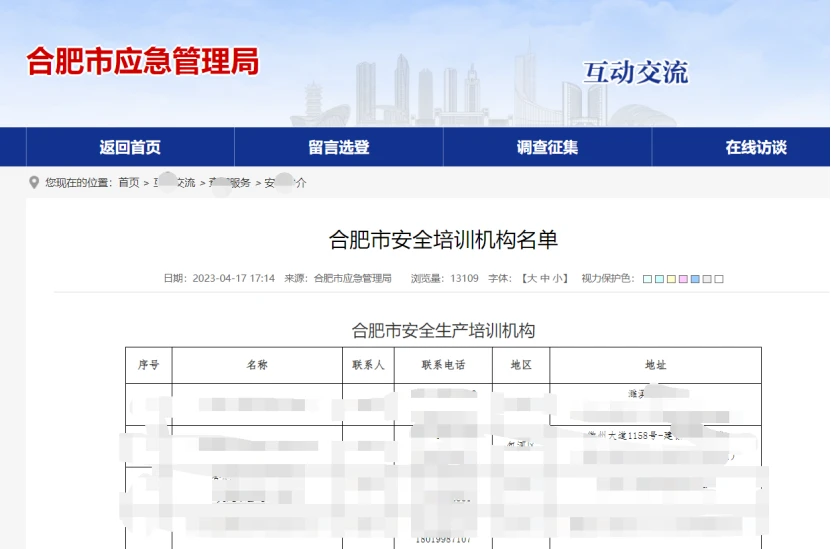This screenshot has width=831, height=549.
Task: Set font size to 大
Action: point(532,278)
